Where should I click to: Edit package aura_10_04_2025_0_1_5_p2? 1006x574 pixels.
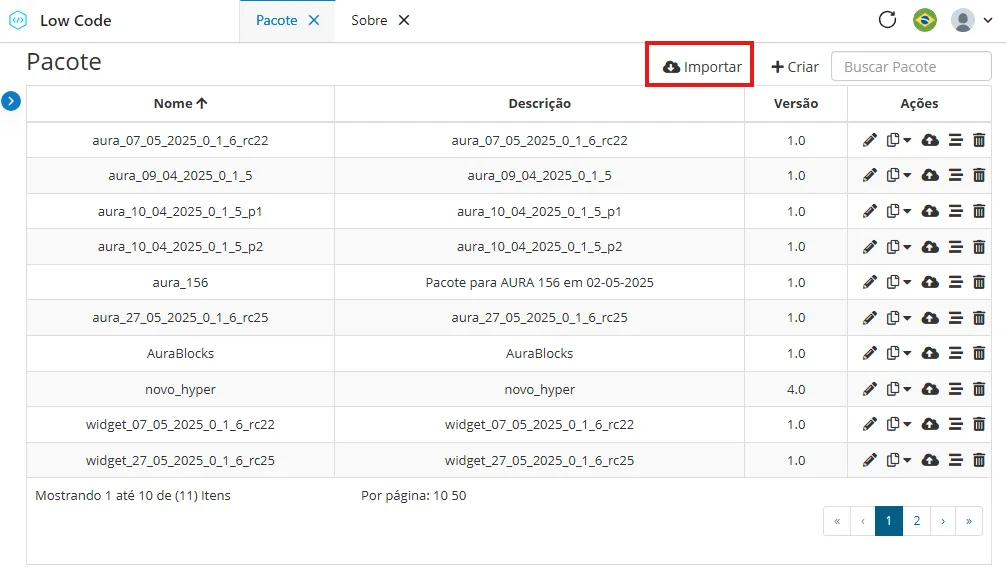(x=869, y=247)
